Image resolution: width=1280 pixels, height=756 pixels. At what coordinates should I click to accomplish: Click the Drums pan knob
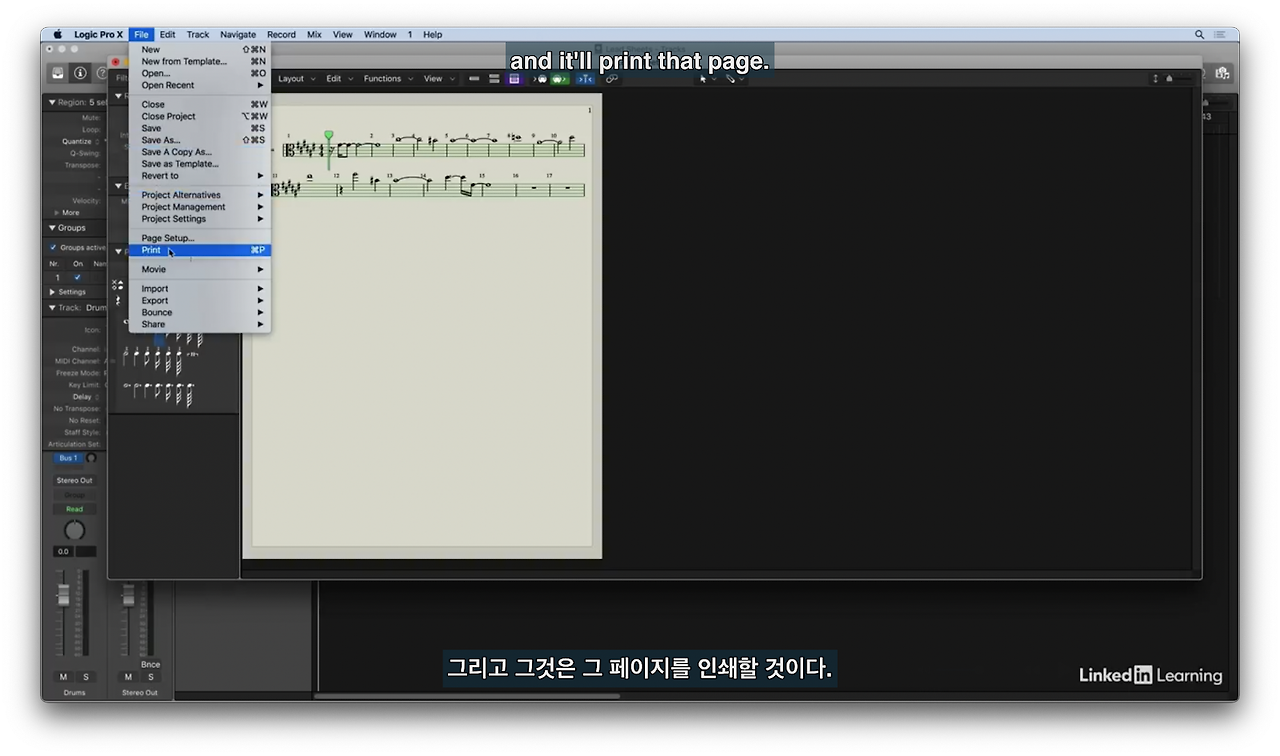(x=75, y=531)
